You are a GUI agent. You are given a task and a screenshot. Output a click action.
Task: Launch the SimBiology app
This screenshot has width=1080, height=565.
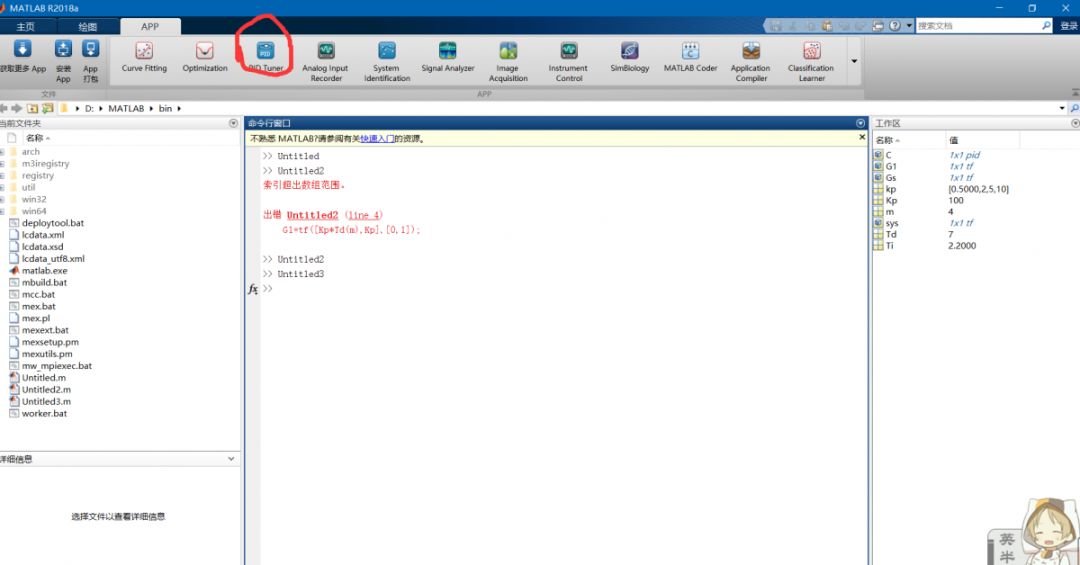(630, 57)
